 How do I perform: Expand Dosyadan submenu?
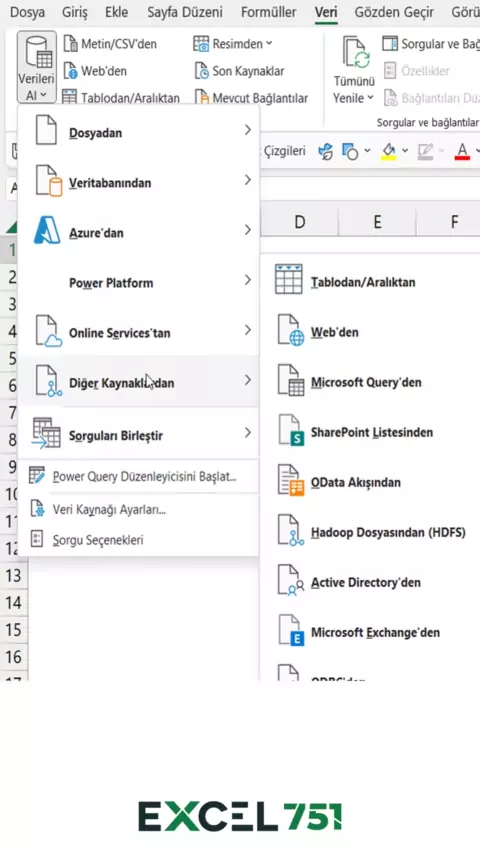139,132
